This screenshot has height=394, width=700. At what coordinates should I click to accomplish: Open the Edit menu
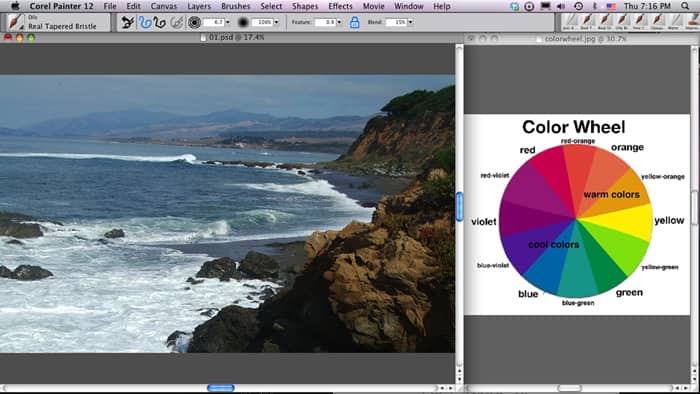[133, 6]
